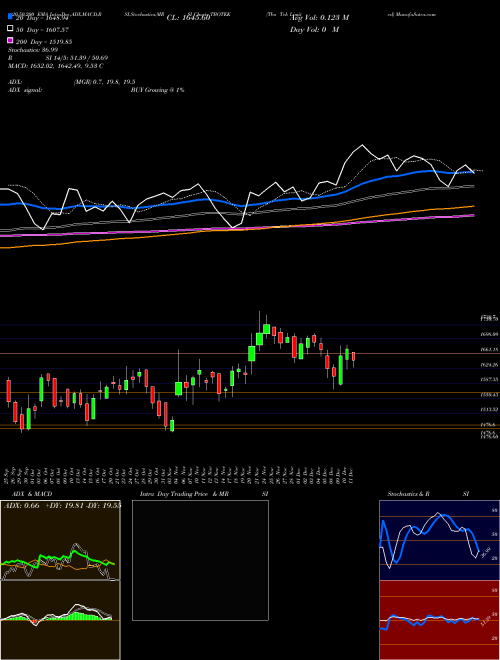Click the 'Stochastics & R' panel heading
Screen dimensions: 500x660
pyautogui.click(x=409, y=494)
